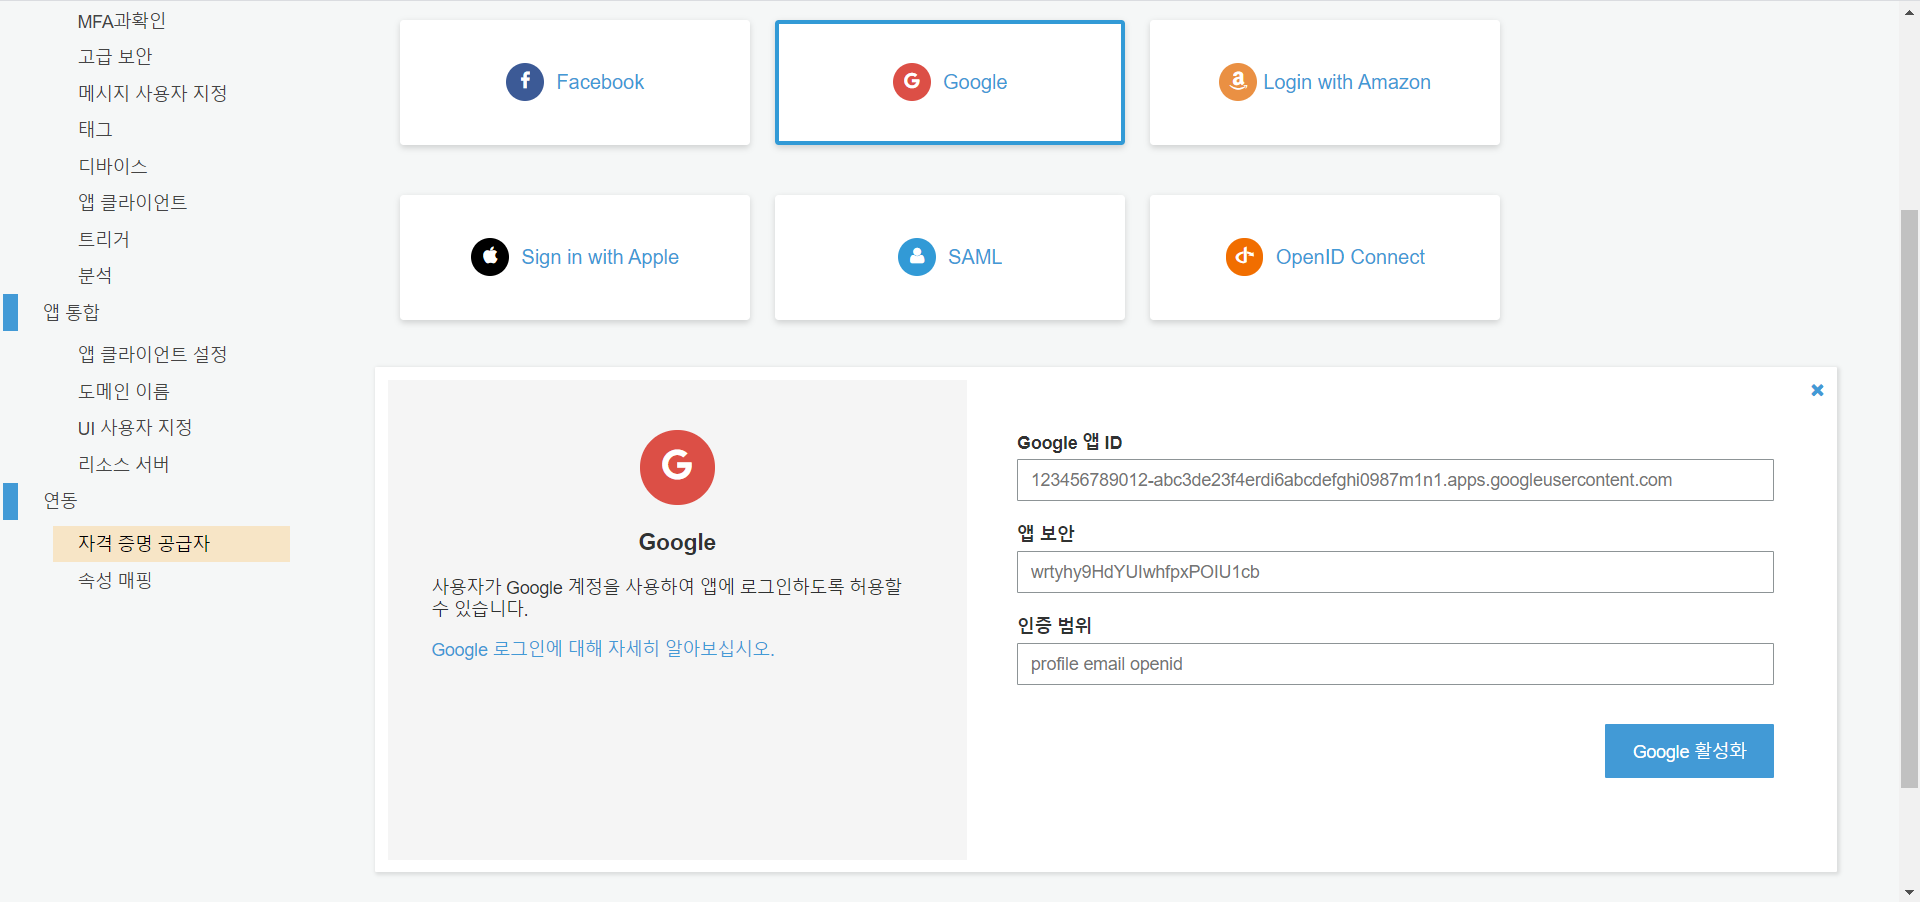
Task: Open 분석 sidebar item
Action: 95,276
